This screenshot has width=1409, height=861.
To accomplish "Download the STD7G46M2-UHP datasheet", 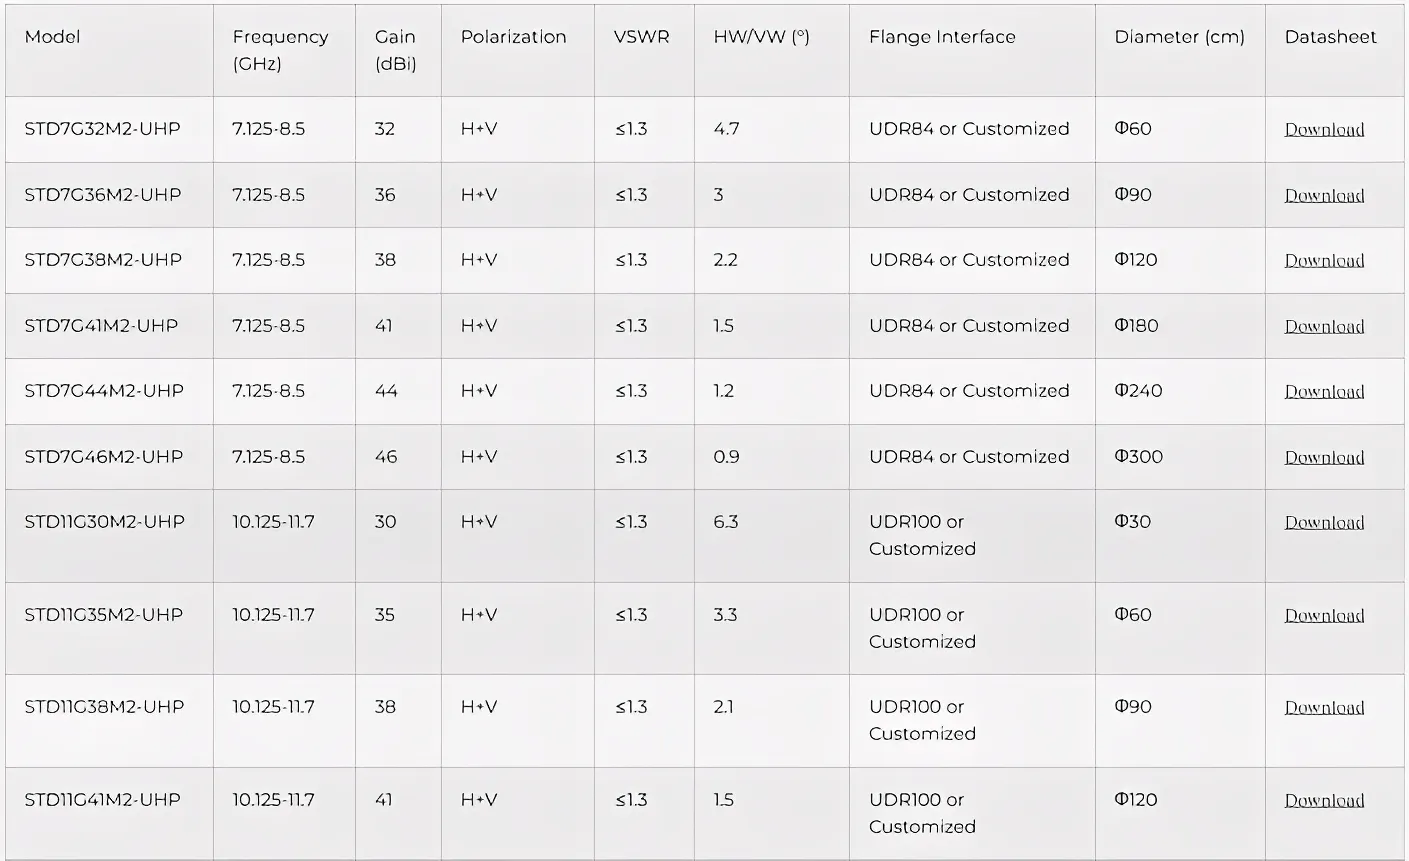I will [x=1324, y=458].
